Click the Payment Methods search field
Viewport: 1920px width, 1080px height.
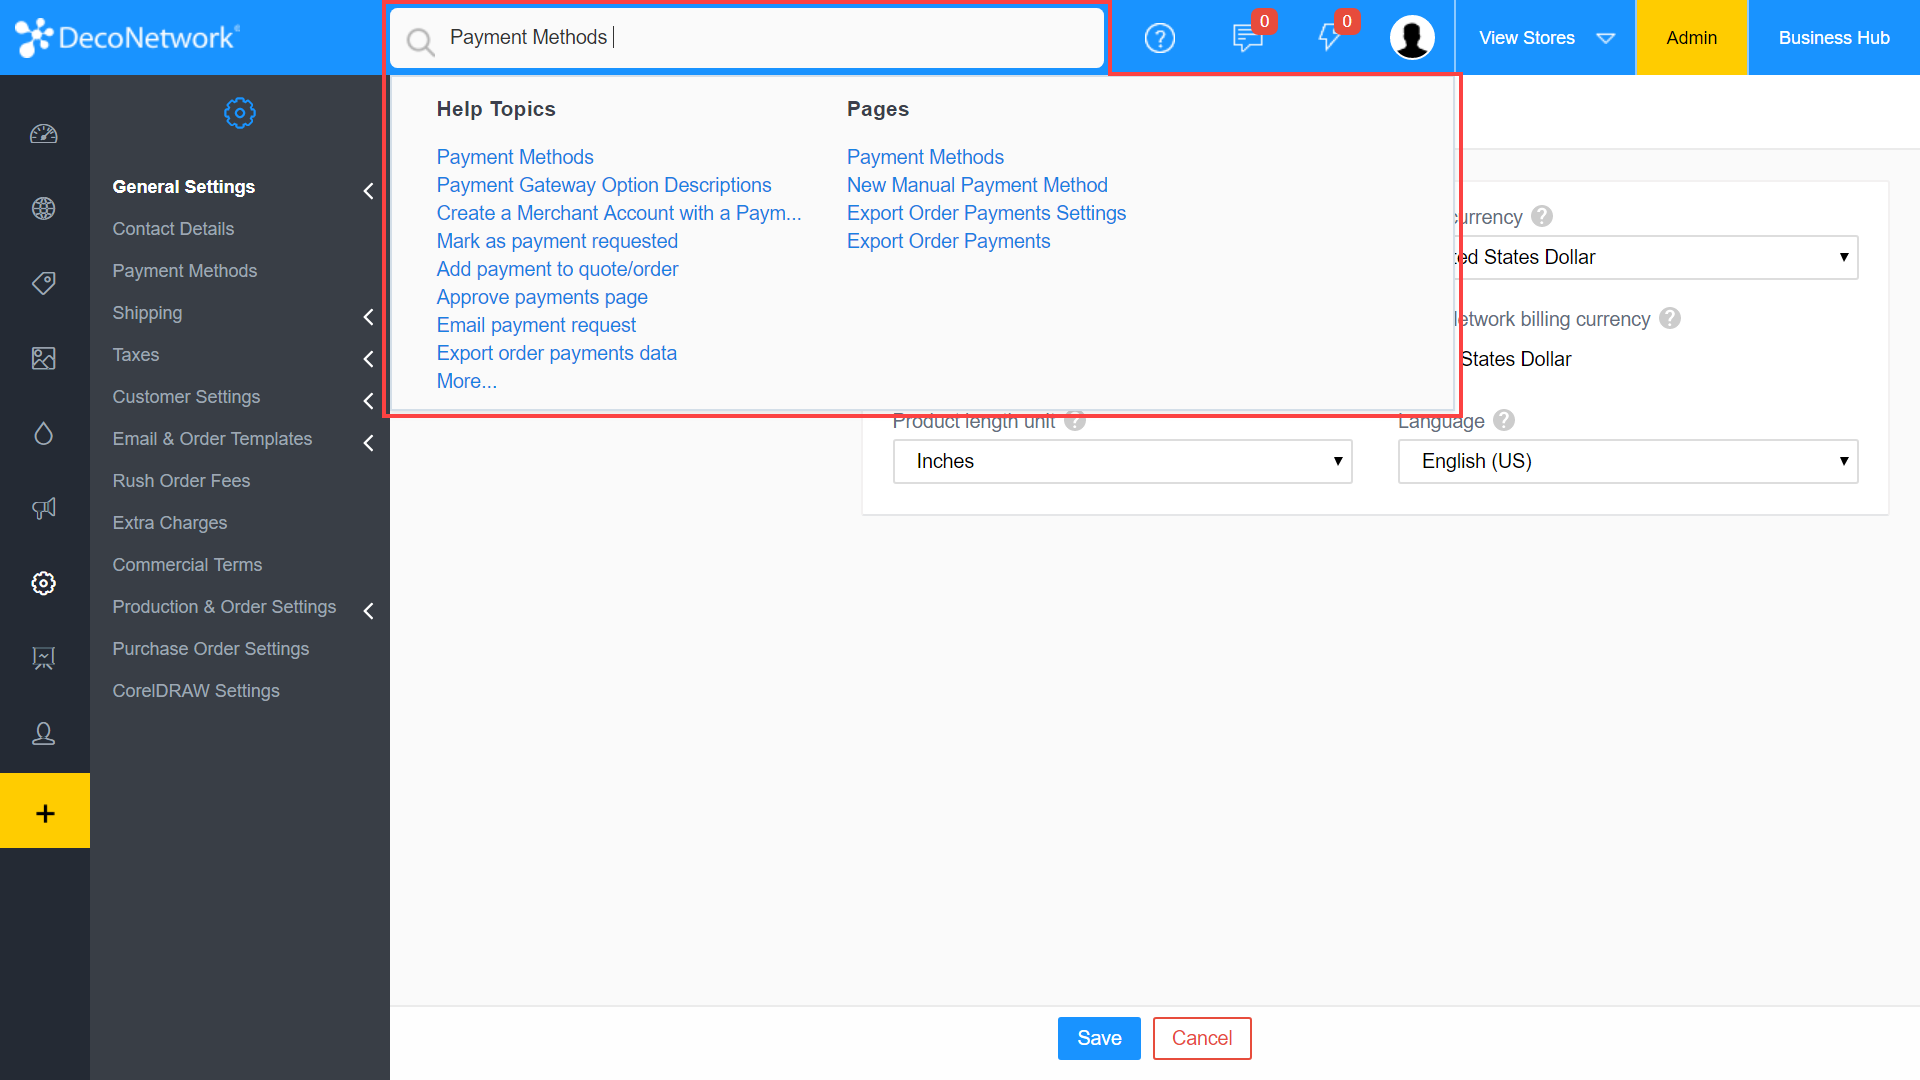tap(760, 38)
